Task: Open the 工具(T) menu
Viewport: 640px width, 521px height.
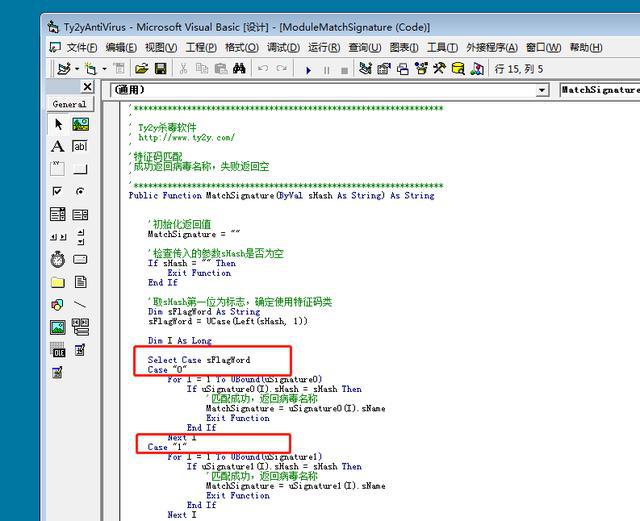Action: pos(442,47)
